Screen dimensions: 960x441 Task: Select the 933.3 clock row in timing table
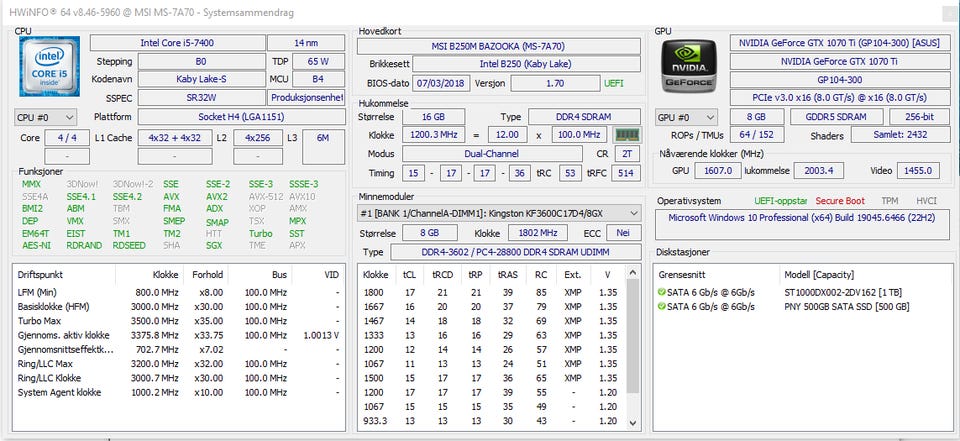[492, 421]
